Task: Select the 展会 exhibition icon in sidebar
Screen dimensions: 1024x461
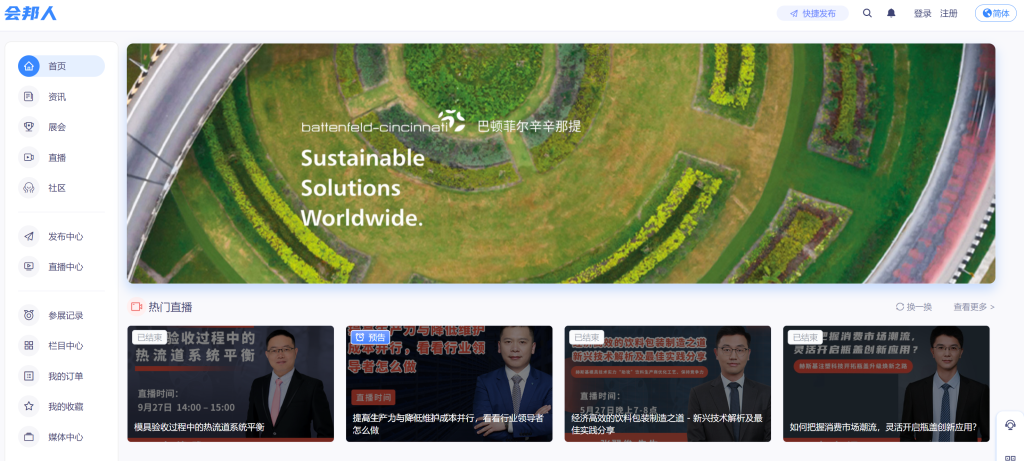Action: pyautogui.click(x=29, y=127)
